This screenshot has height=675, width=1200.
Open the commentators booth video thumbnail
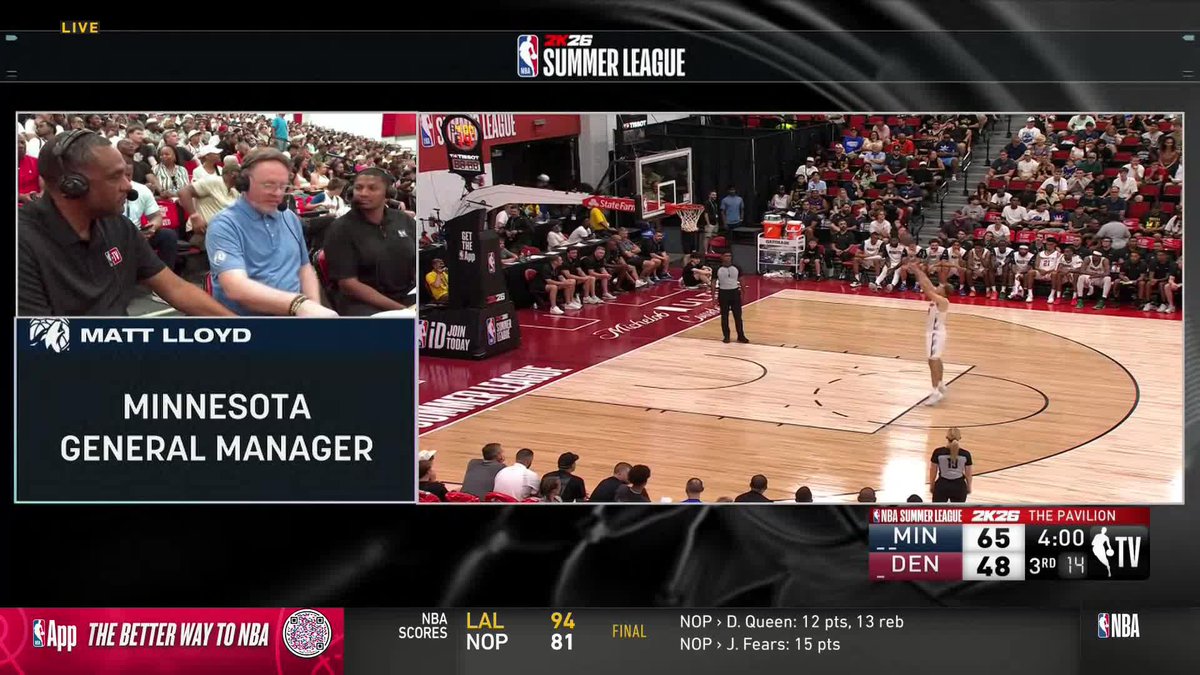pyautogui.click(x=216, y=214)
